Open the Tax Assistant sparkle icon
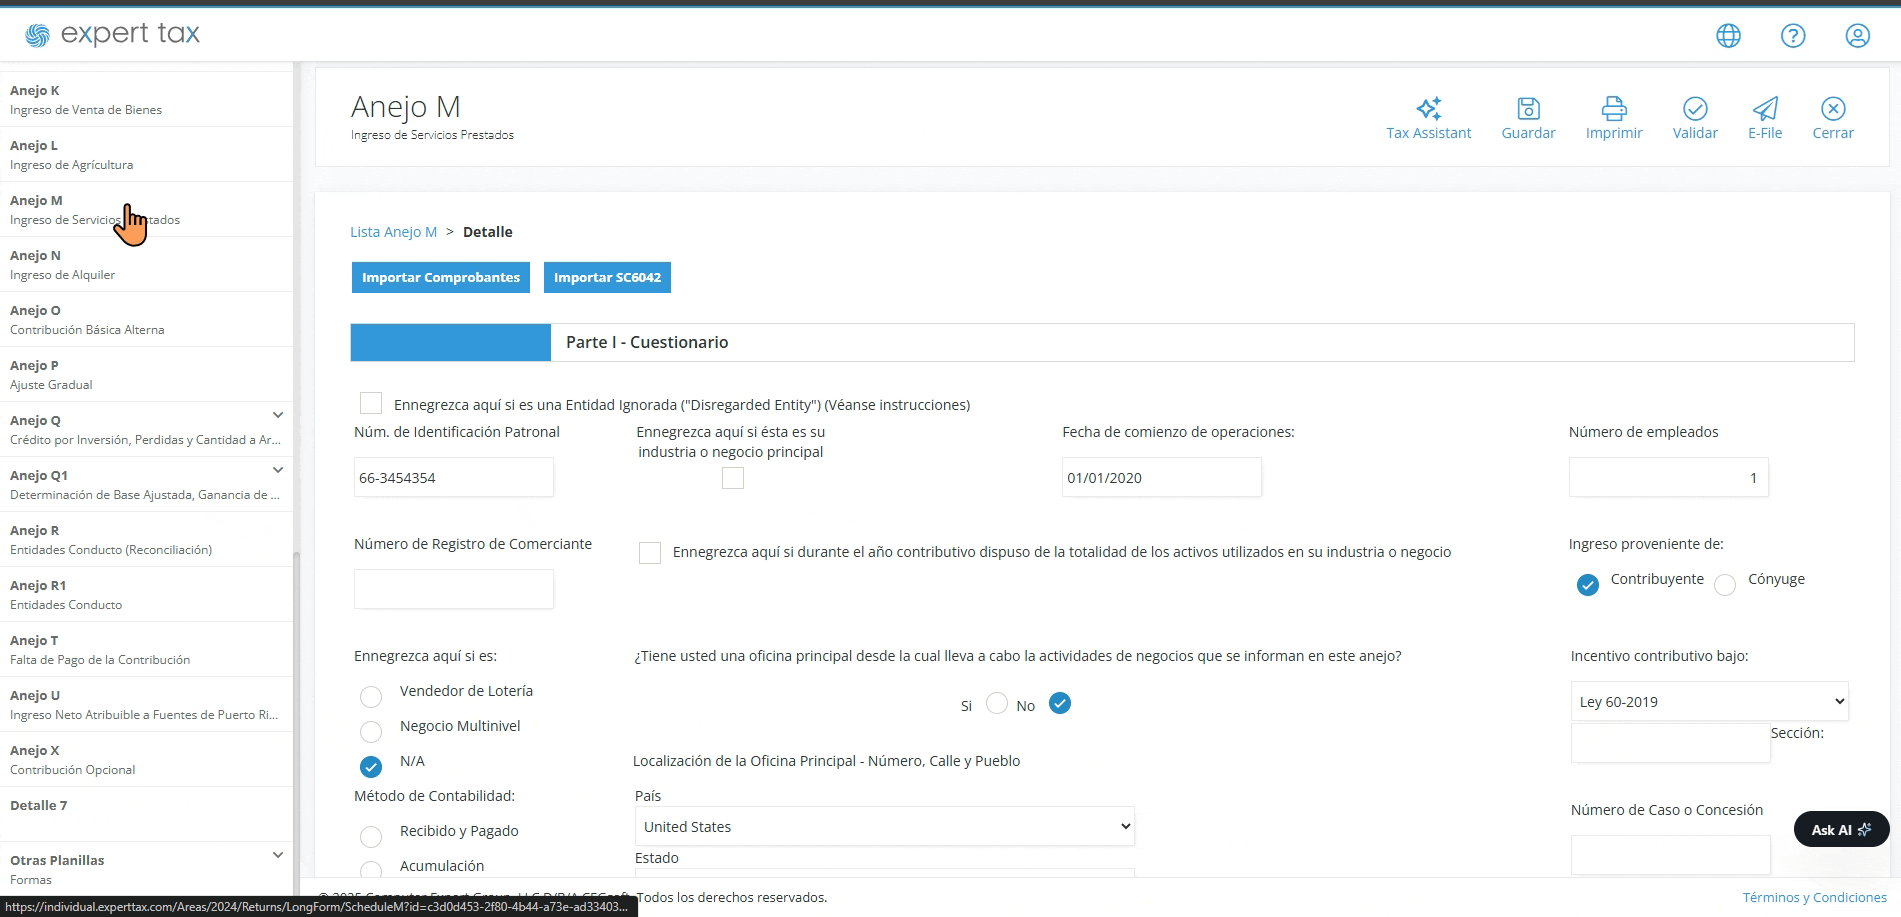The width and height of the screenshot is (1901, 917). click(x=1428, y=108)
